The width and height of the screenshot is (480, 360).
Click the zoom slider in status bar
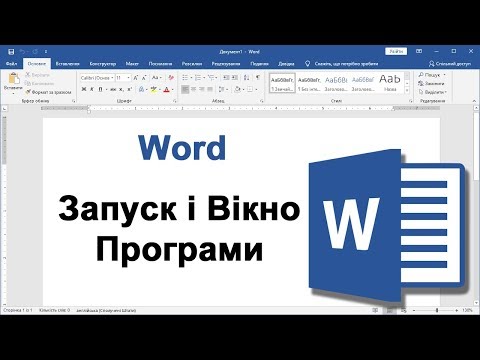tap(437, 310)
